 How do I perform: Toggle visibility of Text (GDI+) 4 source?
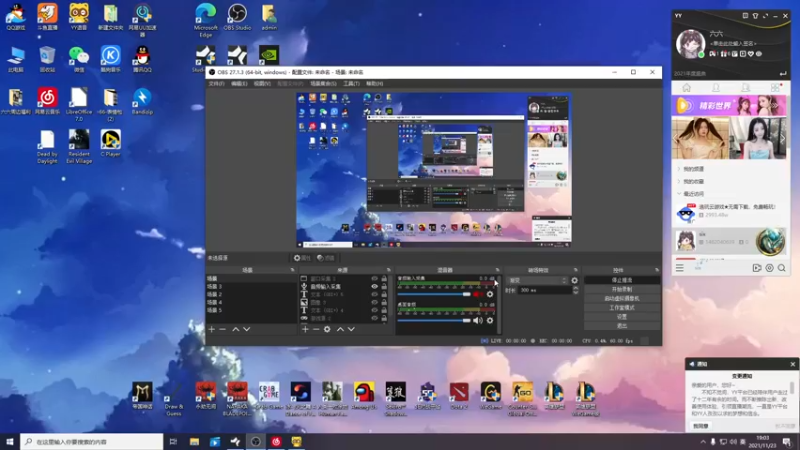pos(374,310)
